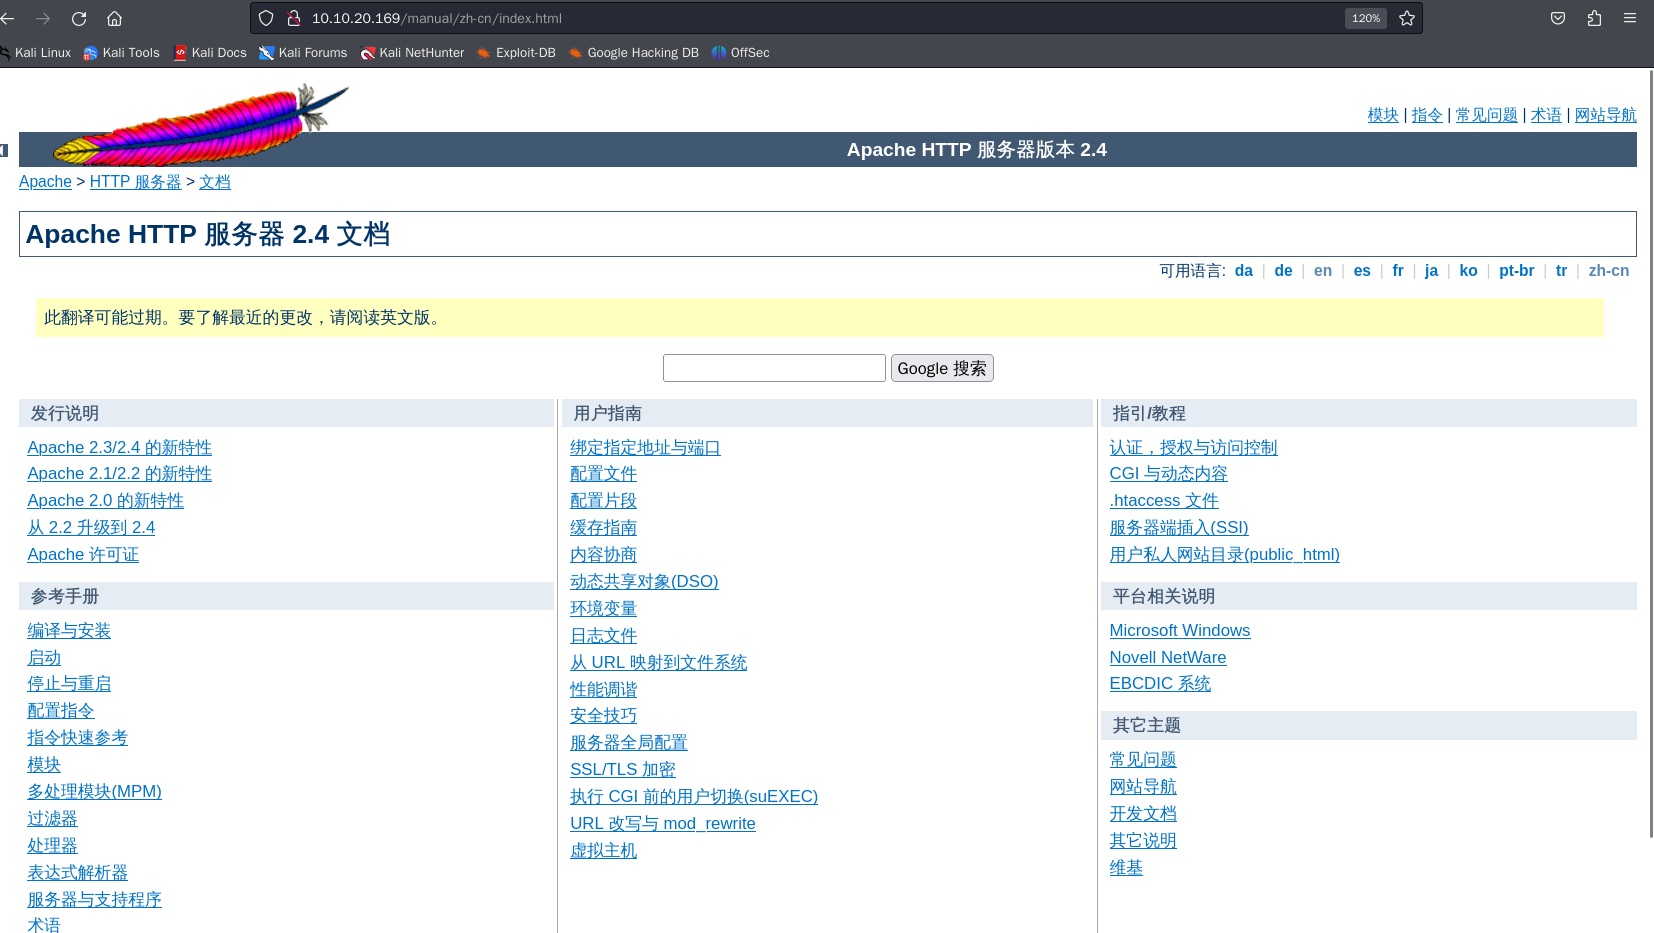The width and height of the screenshot is (1654, 933).
Task: Click the browser back arrow
Action: pos(8,18)
